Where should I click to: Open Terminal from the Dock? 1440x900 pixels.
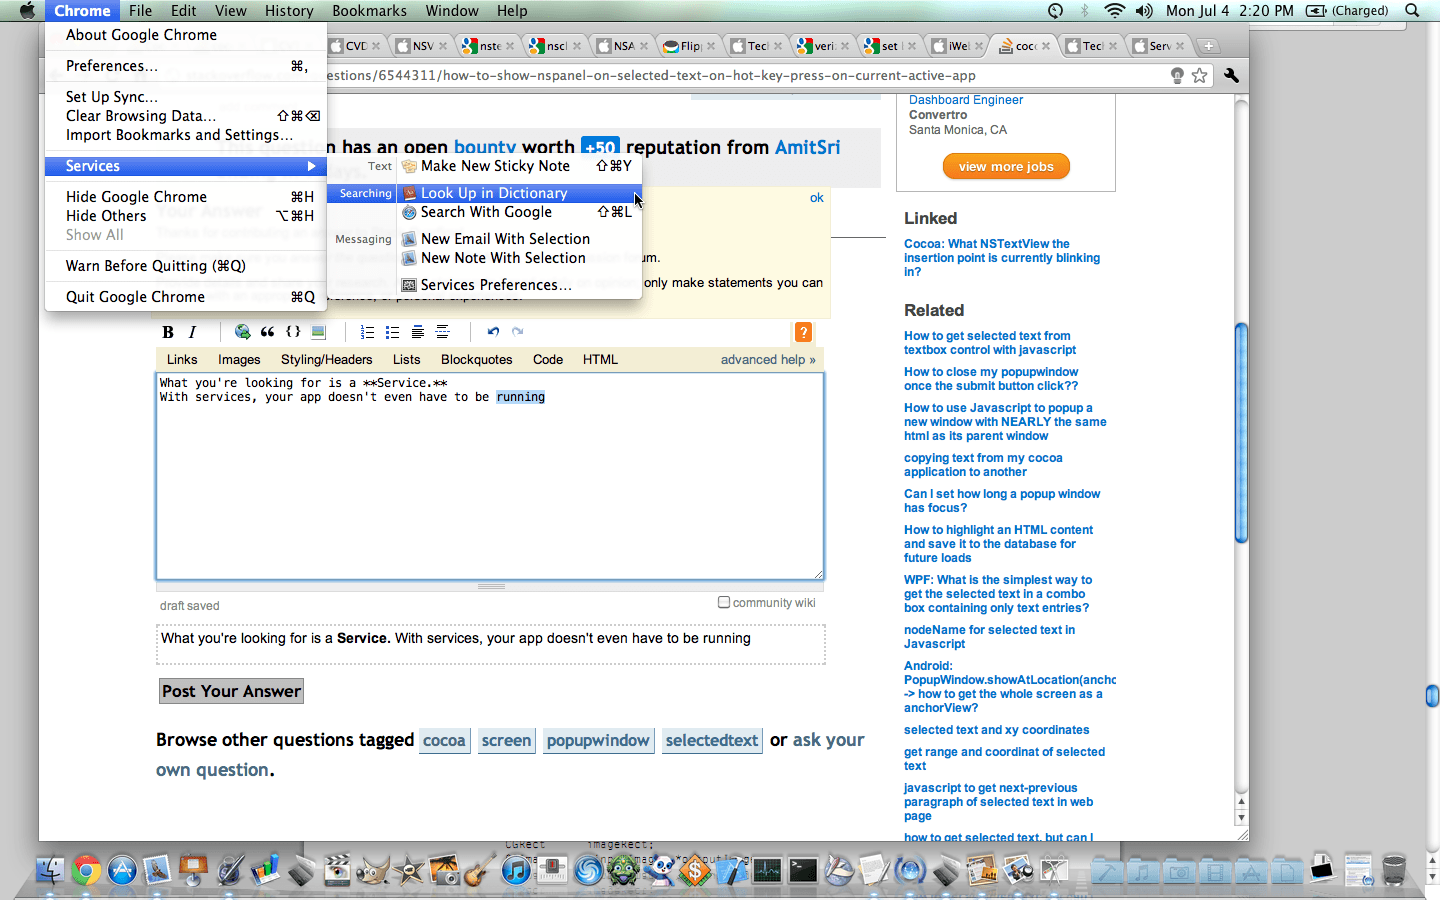coord(803,870)
